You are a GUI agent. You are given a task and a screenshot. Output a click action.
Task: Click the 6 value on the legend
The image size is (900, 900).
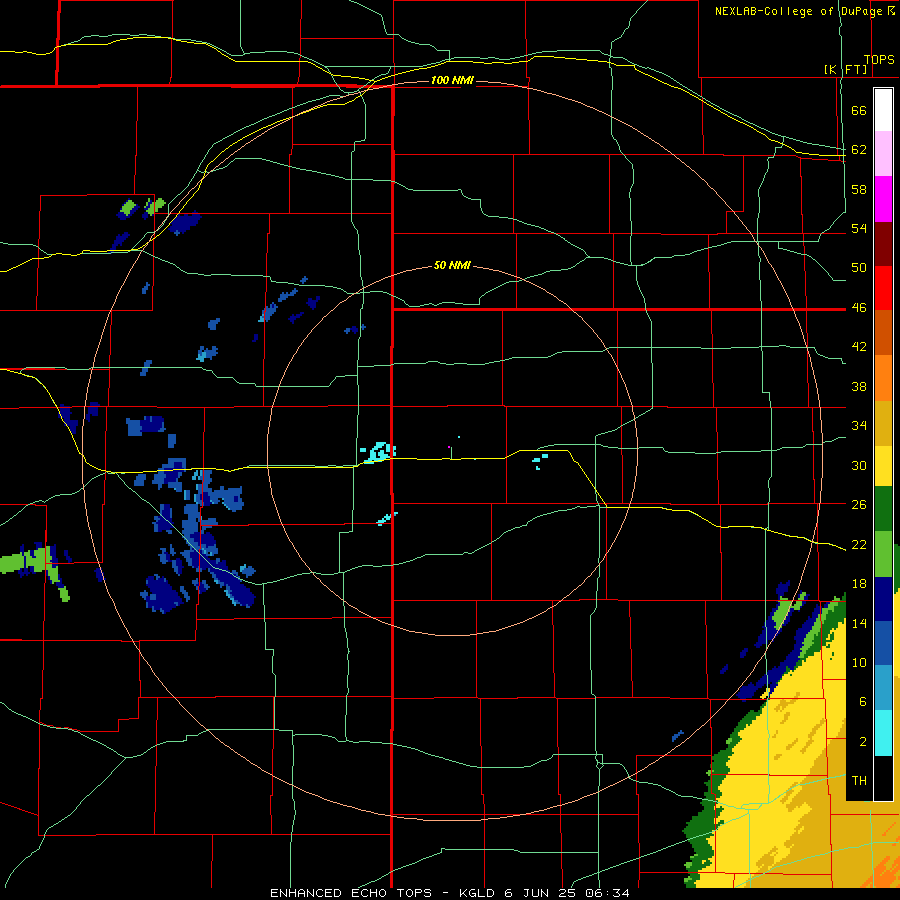(862, 702)
